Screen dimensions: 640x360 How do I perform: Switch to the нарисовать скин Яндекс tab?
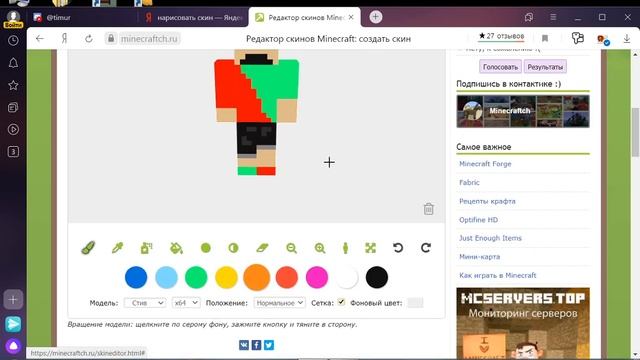tap(193, 18)
